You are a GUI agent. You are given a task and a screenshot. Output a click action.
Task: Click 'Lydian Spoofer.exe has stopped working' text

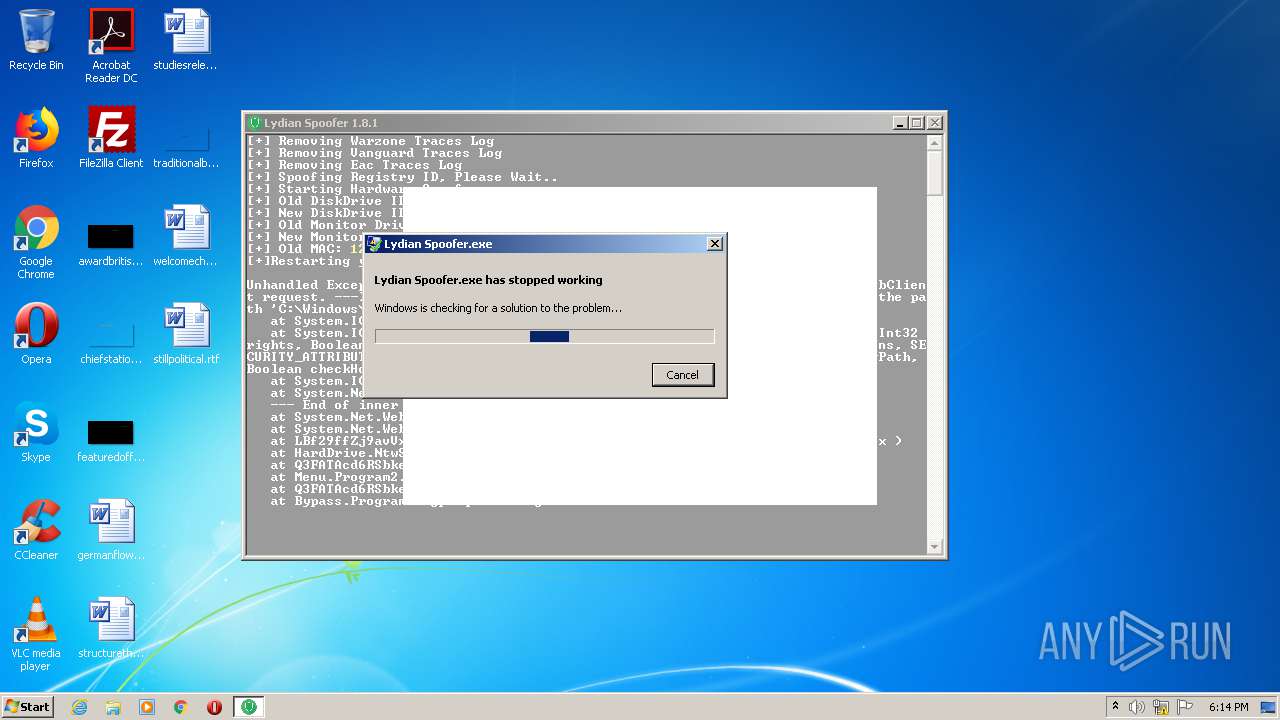pos(488,280)
